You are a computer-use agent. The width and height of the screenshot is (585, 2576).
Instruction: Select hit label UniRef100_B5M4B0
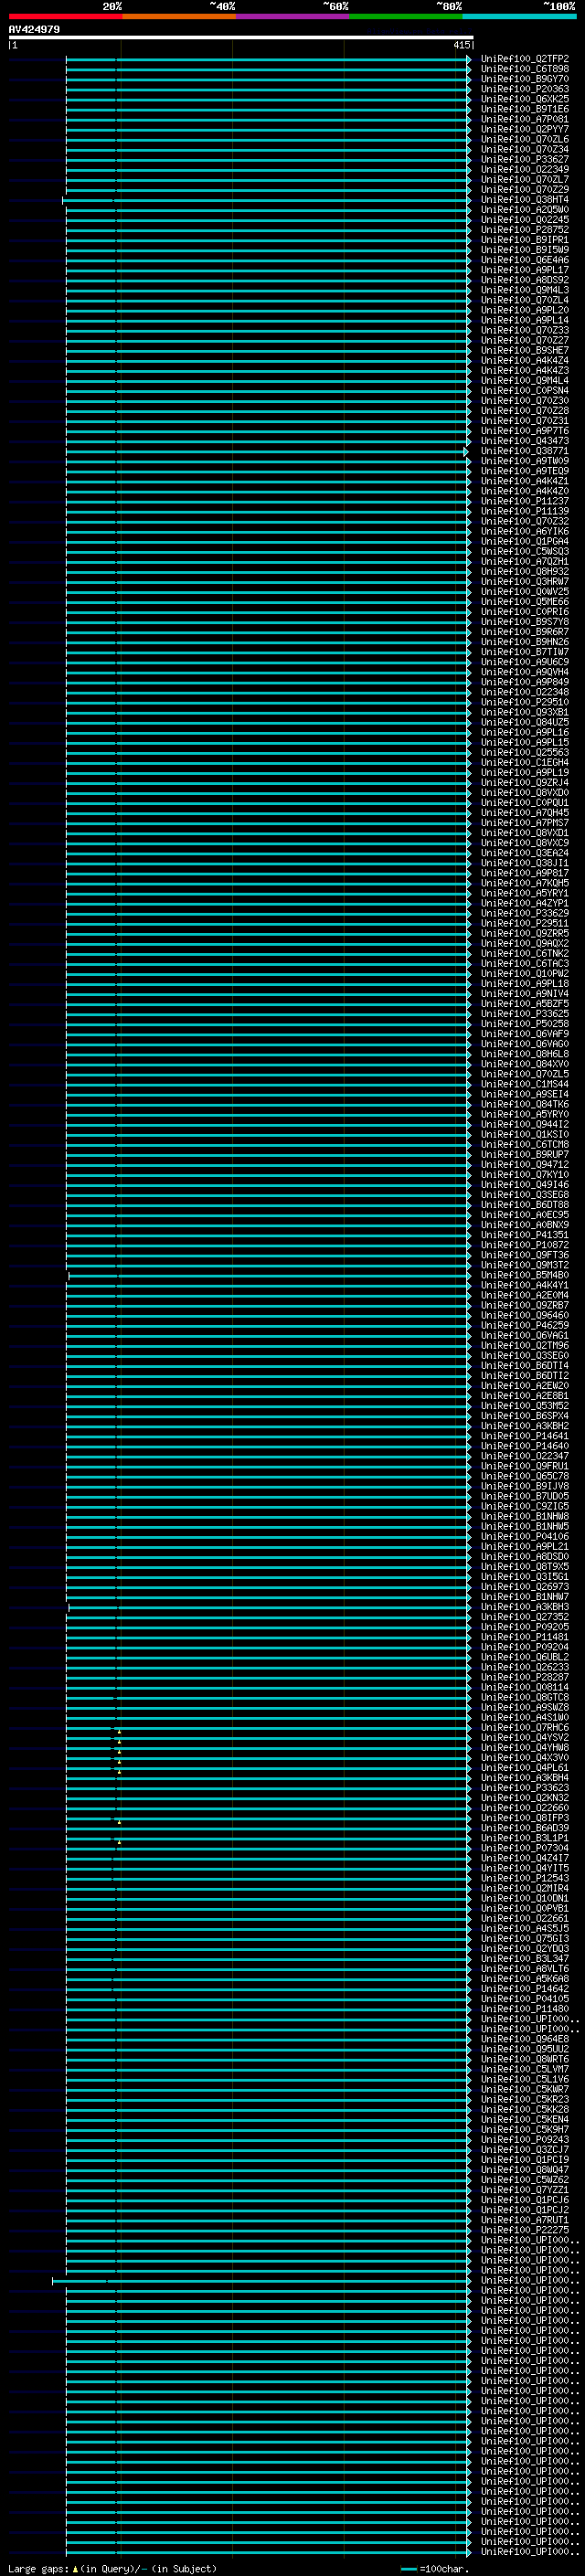click(525, 1275)
